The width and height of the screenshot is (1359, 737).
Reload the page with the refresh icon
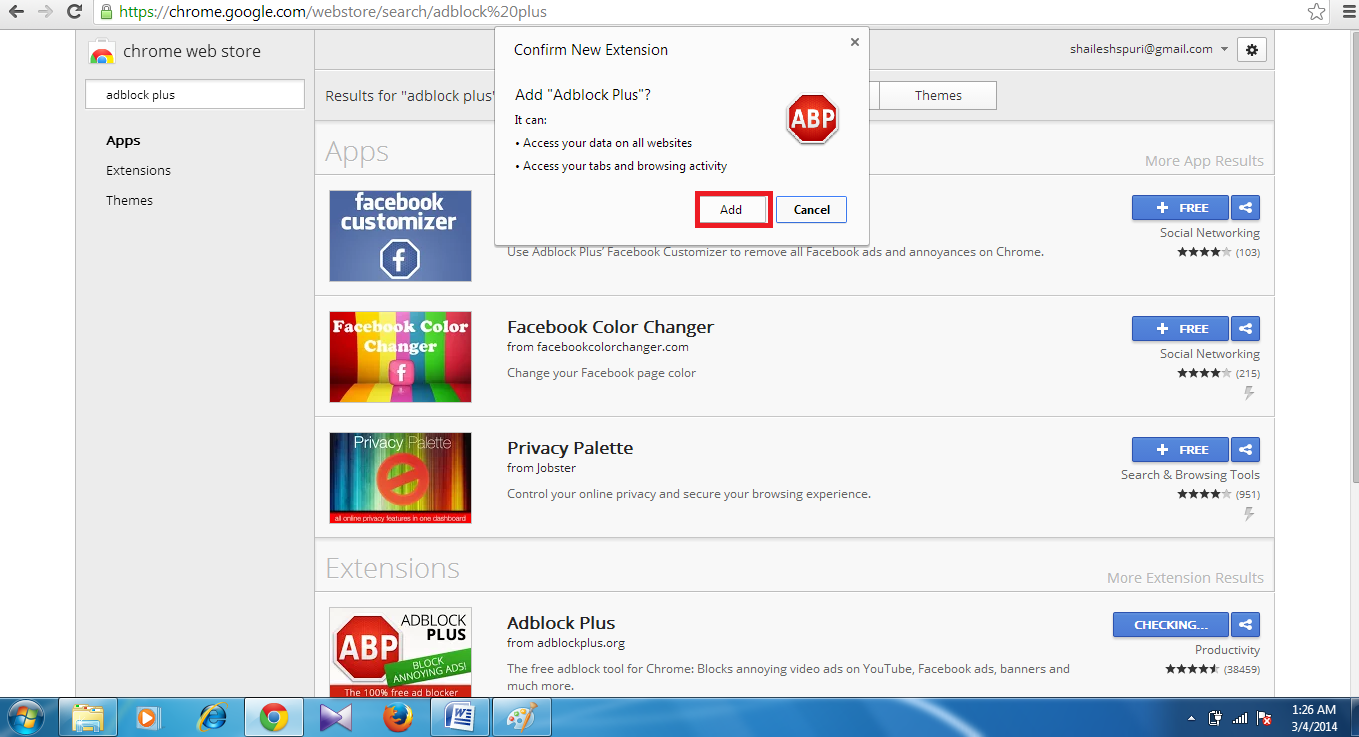pos(74,12)
